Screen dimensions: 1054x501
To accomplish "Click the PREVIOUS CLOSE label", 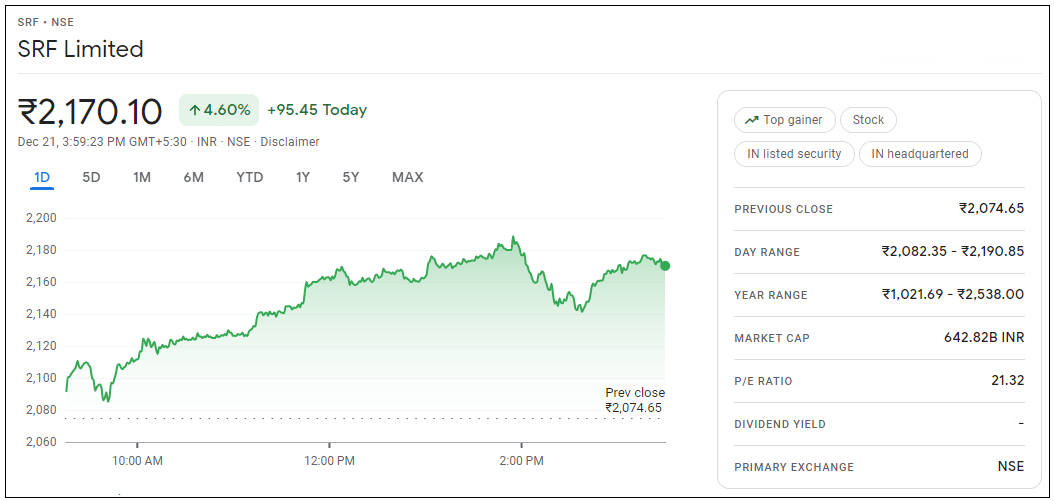I will pyautogui.click(x=783, y=209).
